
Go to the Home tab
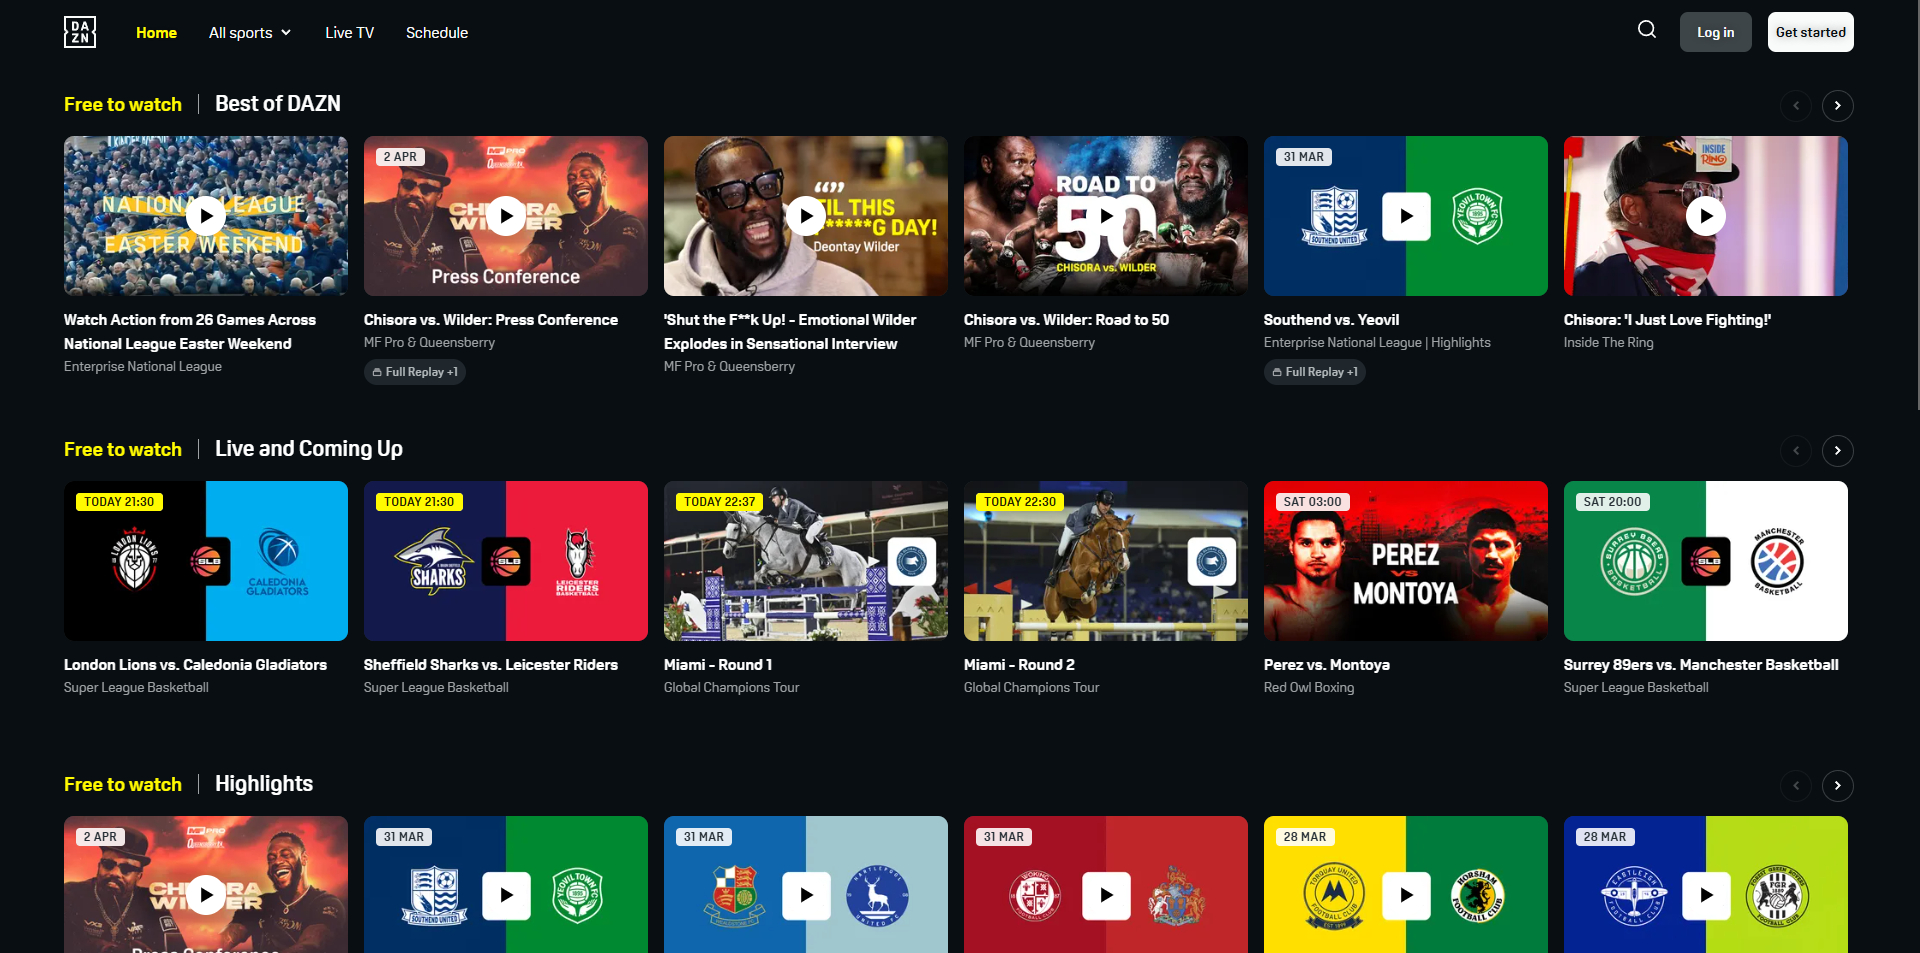point(156,32)
